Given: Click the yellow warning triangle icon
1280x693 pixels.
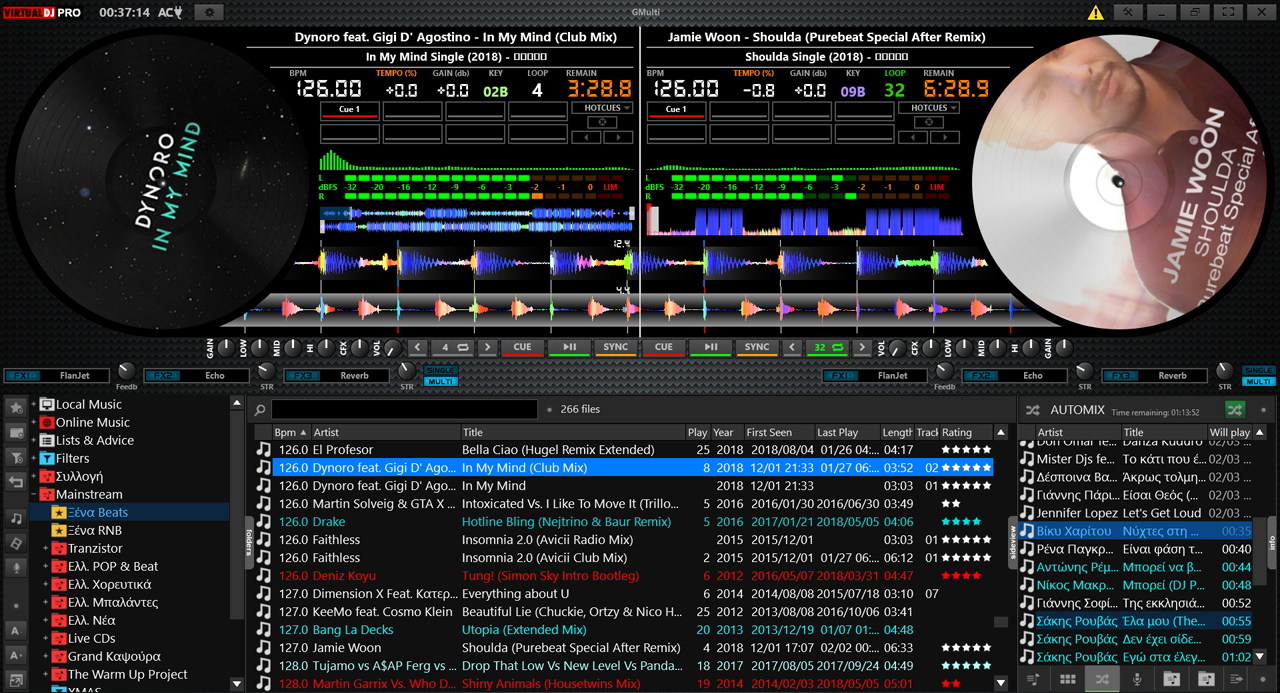Looking at the screenshot, I should 1097,13.
